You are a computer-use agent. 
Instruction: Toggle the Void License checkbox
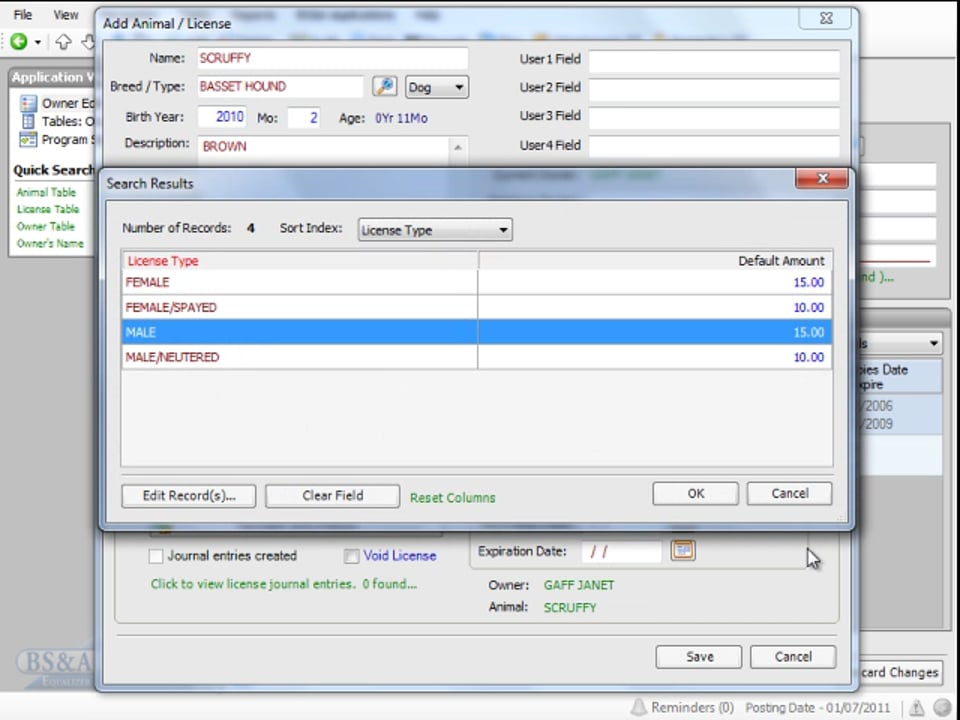coord(351,556)
